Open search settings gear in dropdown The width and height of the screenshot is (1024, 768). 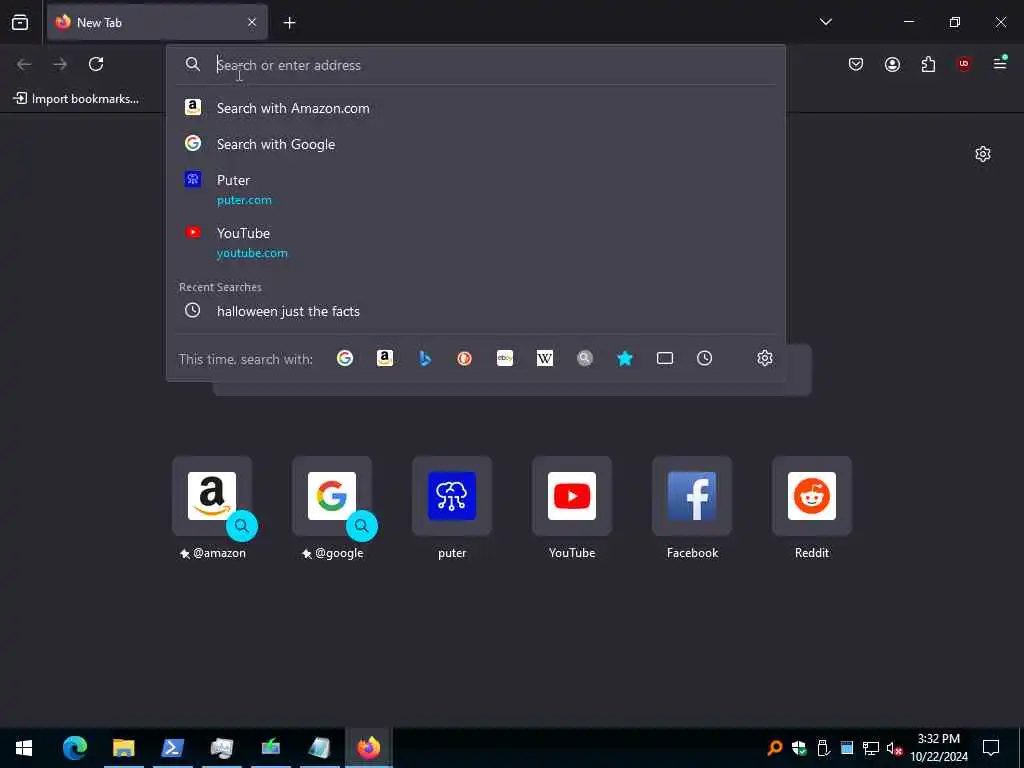(765, 358)
